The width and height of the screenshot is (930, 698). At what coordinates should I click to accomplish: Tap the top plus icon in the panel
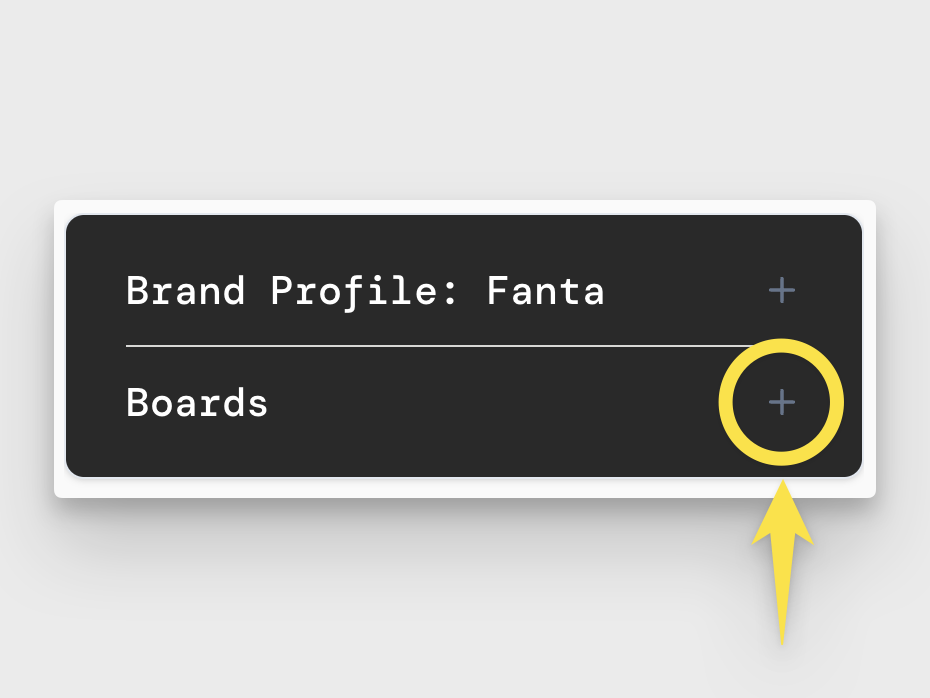pyautogui.click(x=781, y=291)
